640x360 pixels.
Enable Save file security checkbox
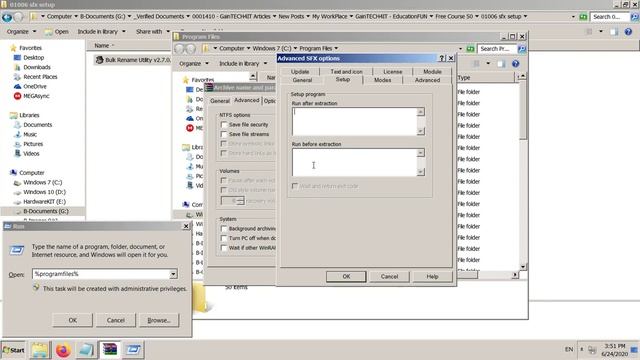tap(224, 124)
